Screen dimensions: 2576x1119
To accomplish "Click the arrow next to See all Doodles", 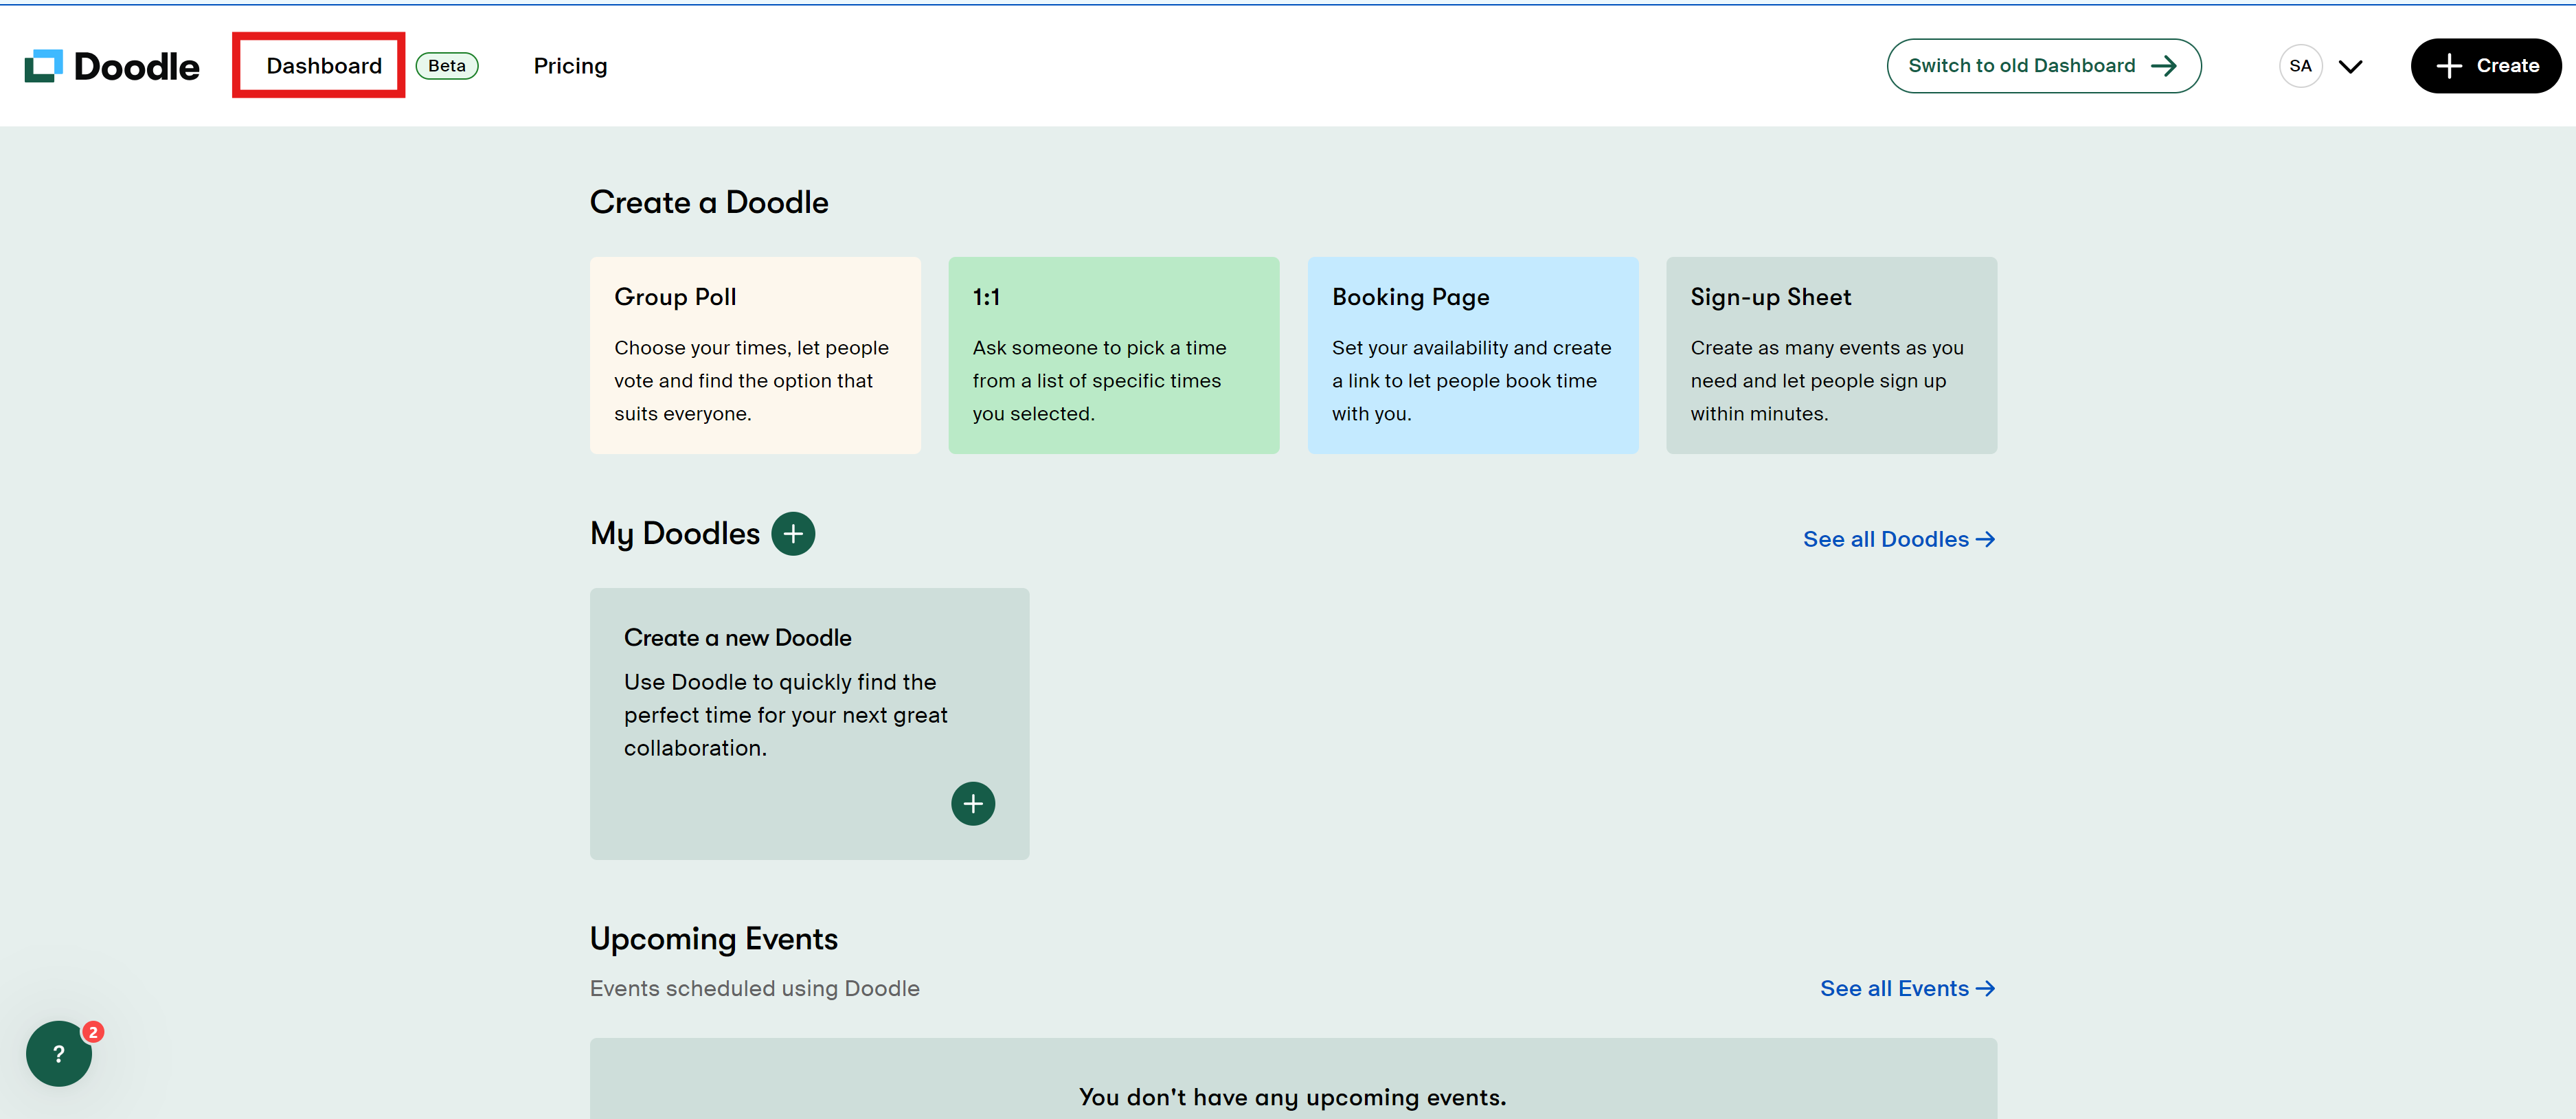I will point(1985,539).
